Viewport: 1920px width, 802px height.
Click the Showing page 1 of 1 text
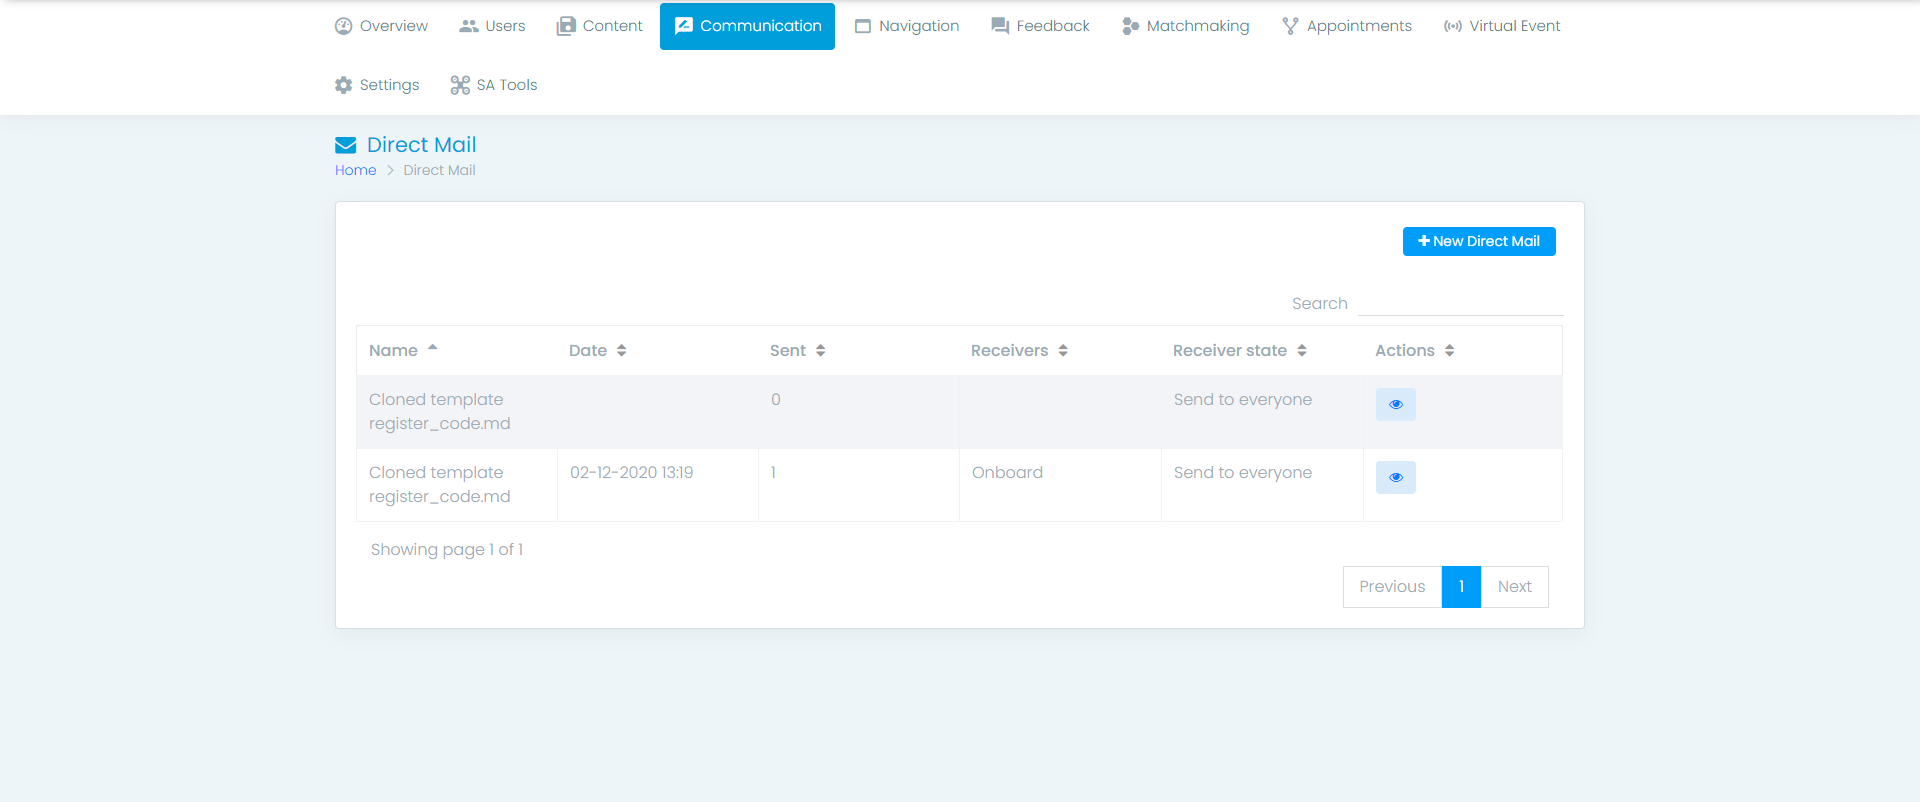447,549
